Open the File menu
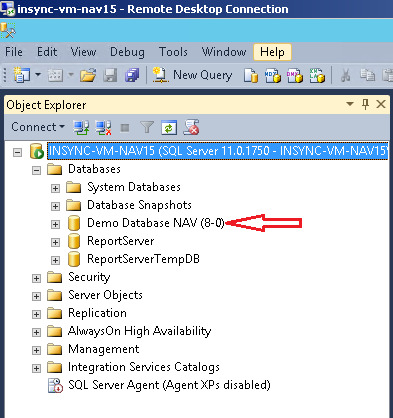Viewport: 393px width, 418px height. click(14, 52)
